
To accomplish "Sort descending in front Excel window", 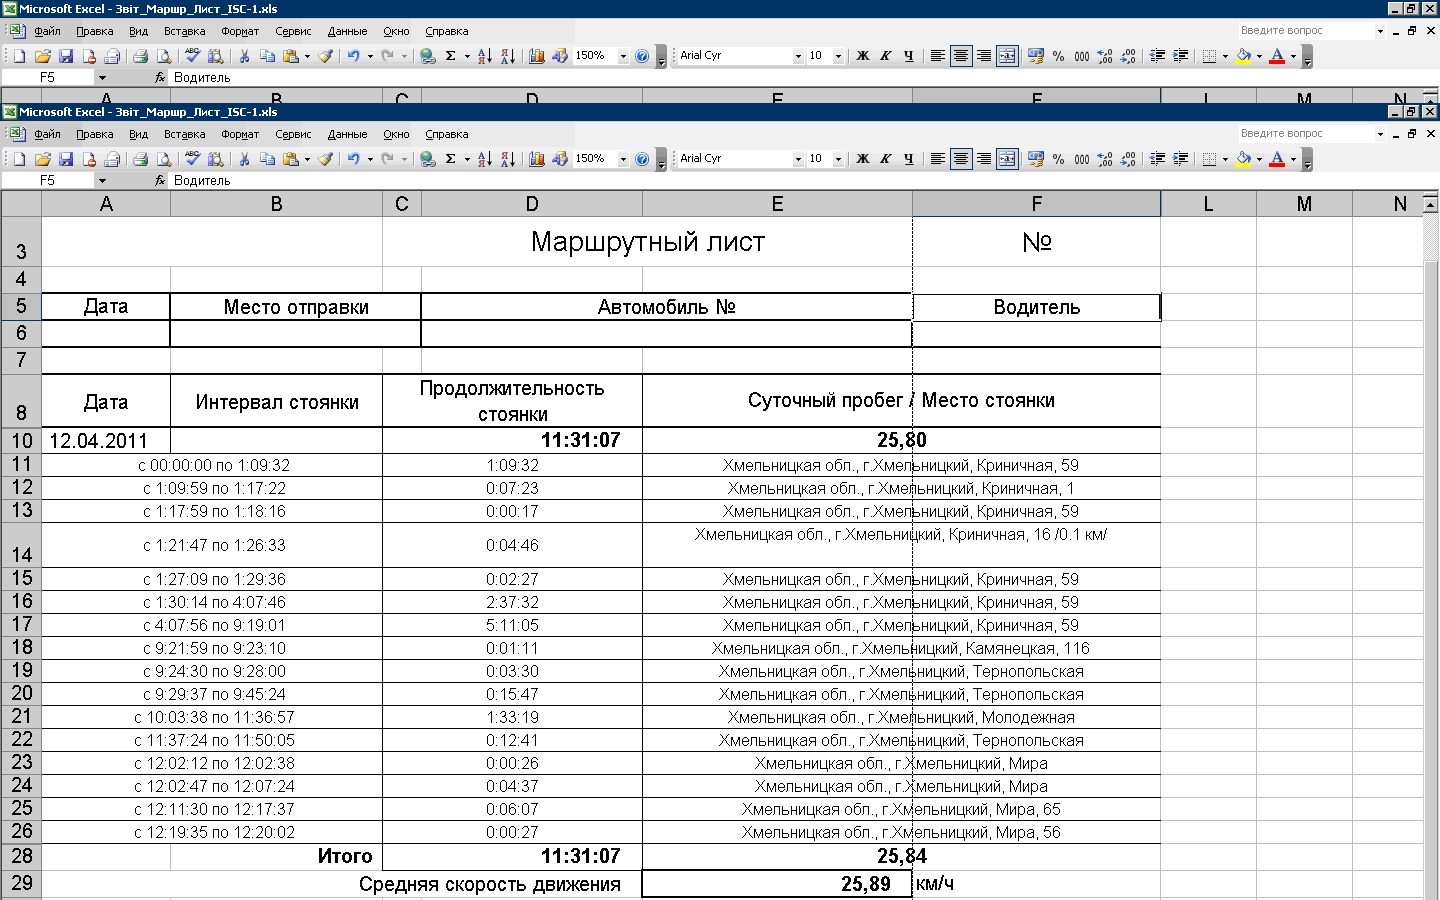I will pyautogui.click(x=508, y=159).
